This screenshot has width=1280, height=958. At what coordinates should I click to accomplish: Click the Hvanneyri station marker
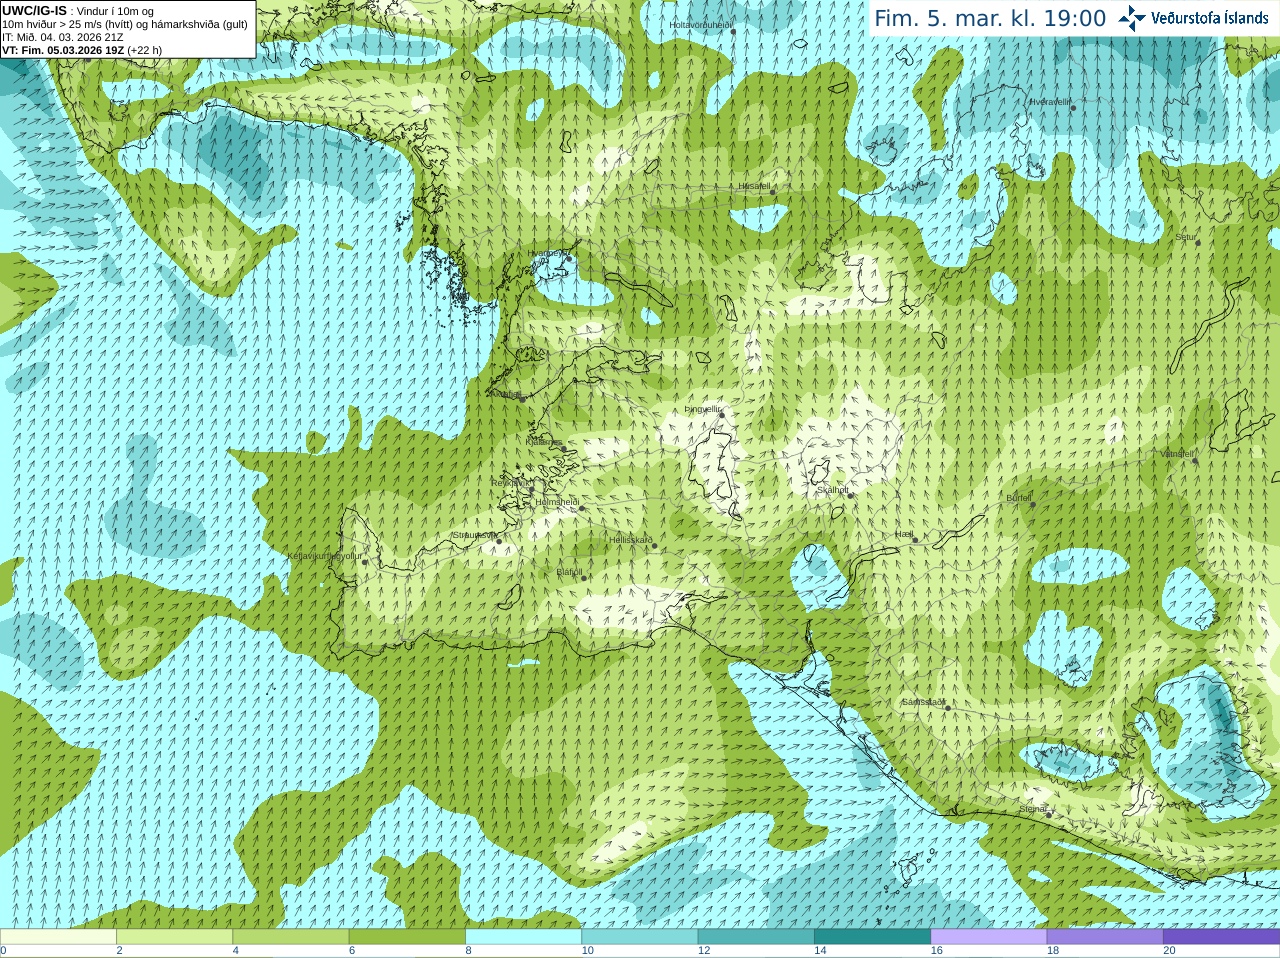[x=569, y=258]
